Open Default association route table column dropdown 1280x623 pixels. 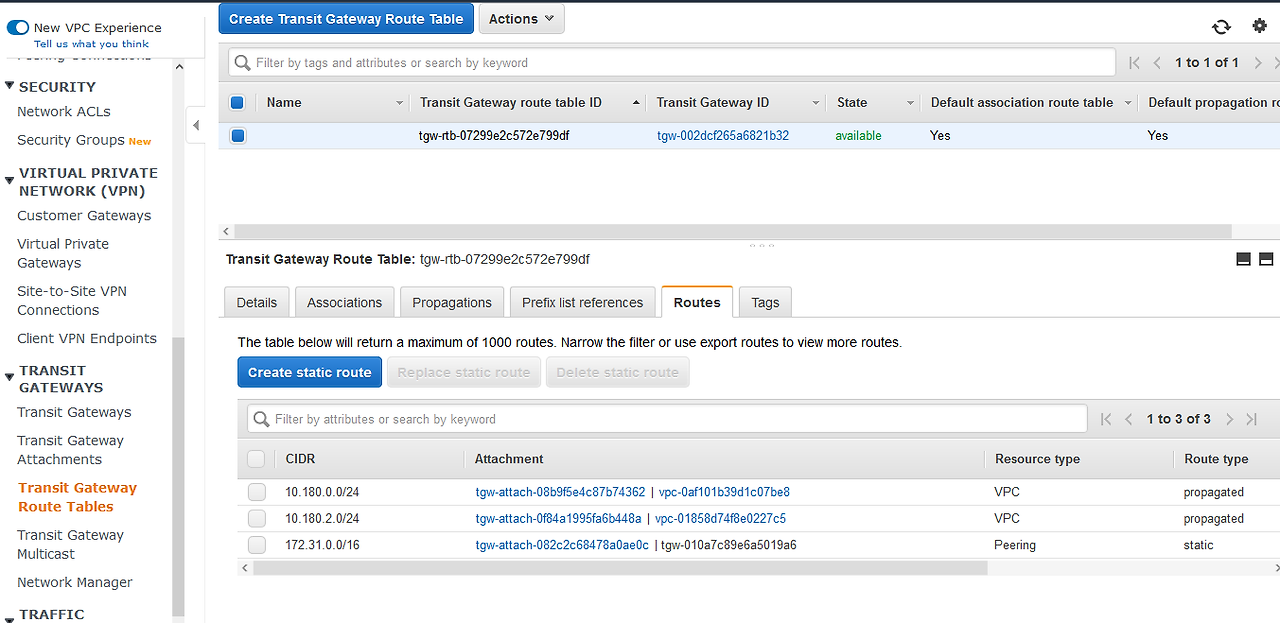coord(1128,103)
